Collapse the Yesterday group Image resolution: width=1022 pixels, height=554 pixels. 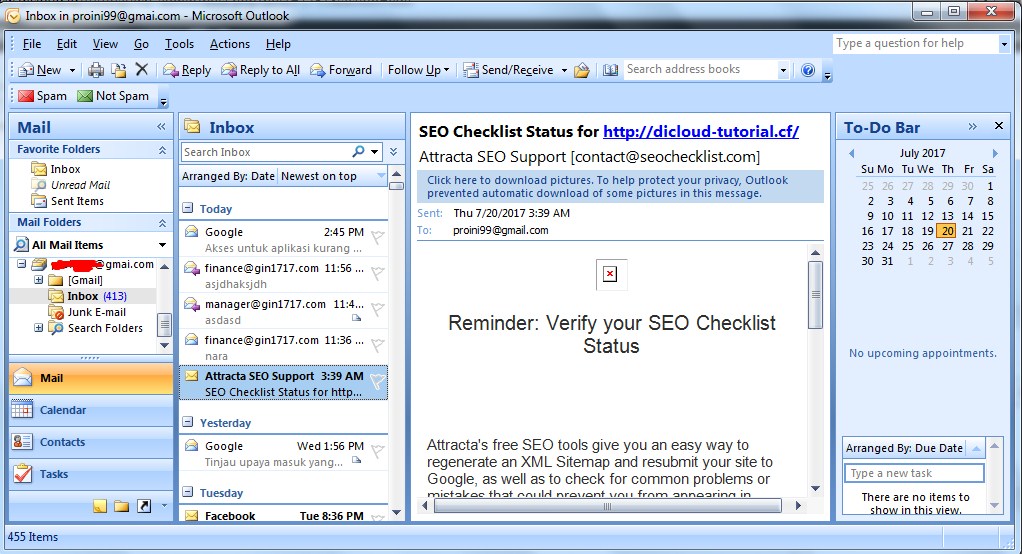188,422
